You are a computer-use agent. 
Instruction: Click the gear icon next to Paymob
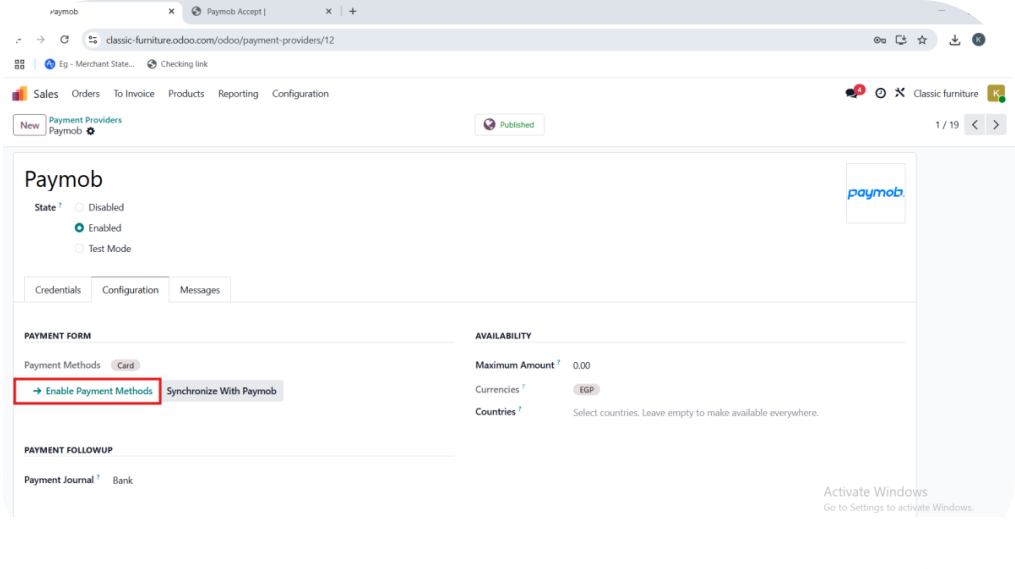coord(91,131)
